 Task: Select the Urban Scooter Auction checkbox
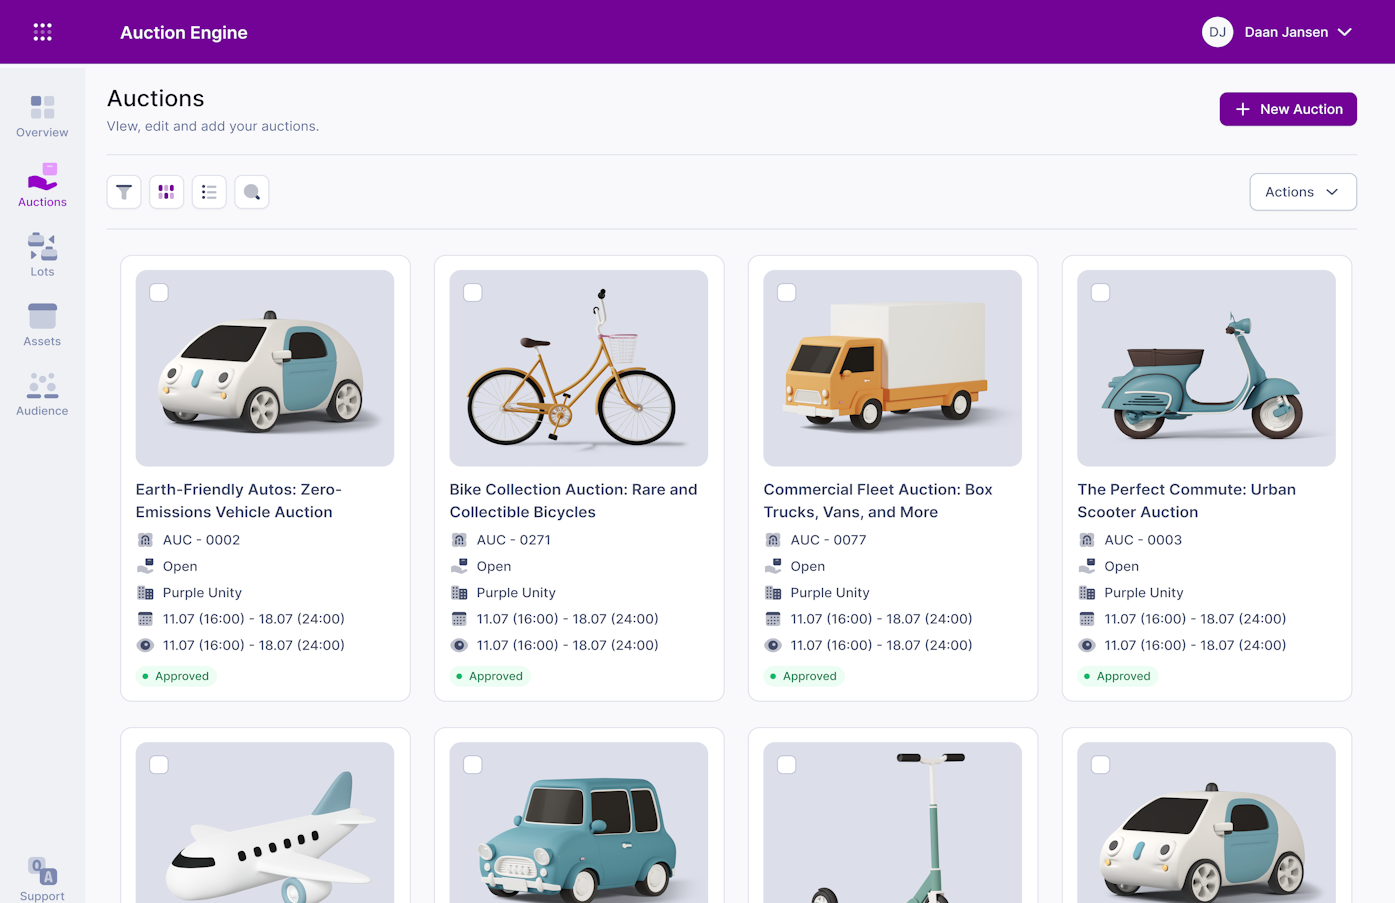1101,293
